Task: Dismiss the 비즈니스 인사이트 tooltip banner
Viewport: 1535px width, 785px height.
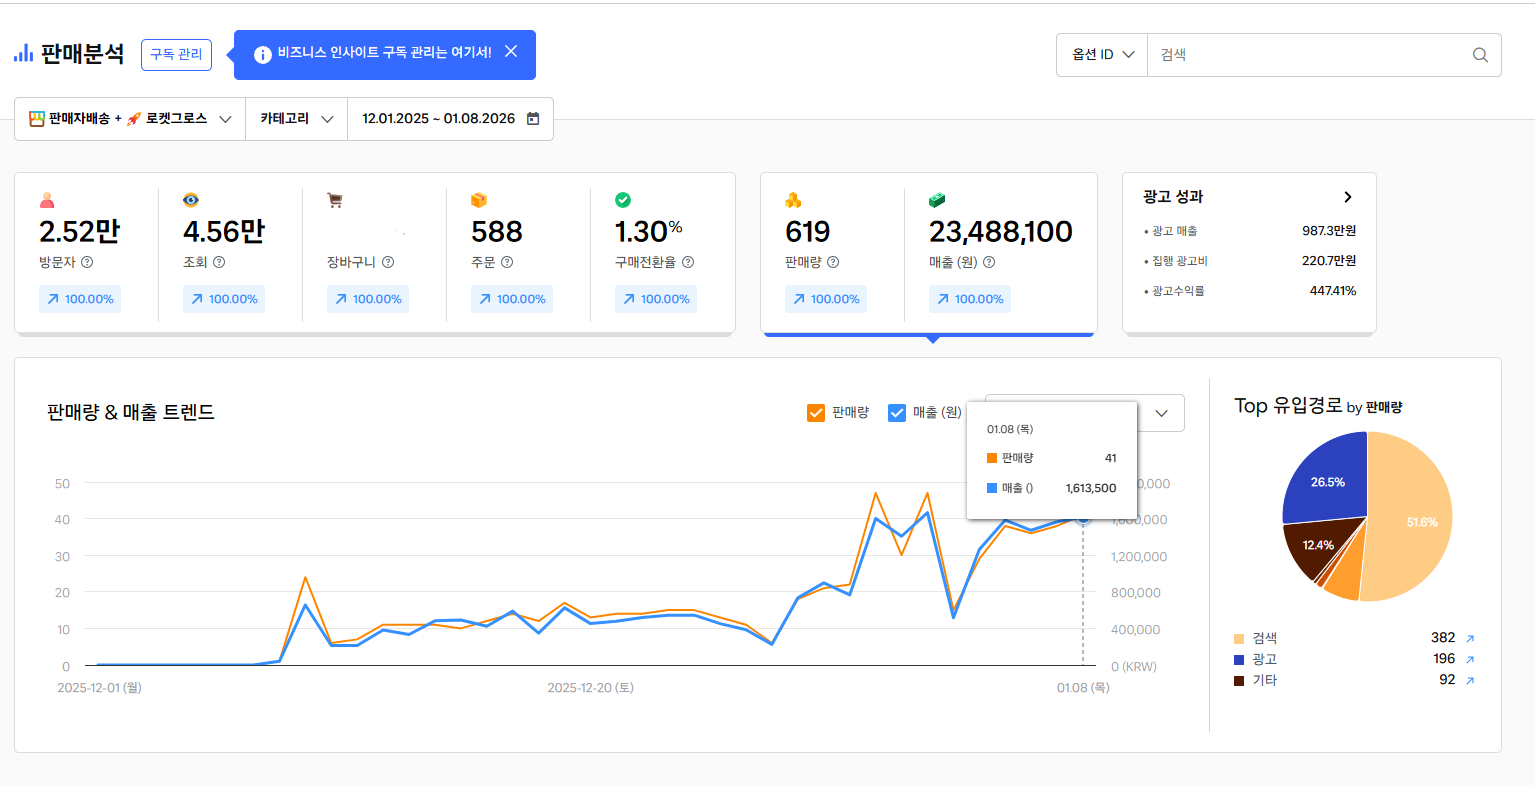Action: (x=511, y=52)
